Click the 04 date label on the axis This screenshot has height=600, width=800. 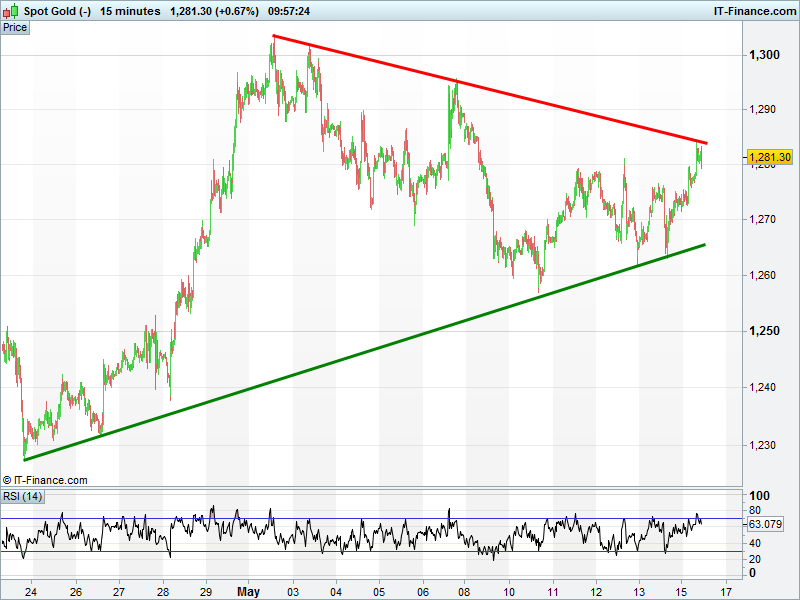[x=336, y=592]
